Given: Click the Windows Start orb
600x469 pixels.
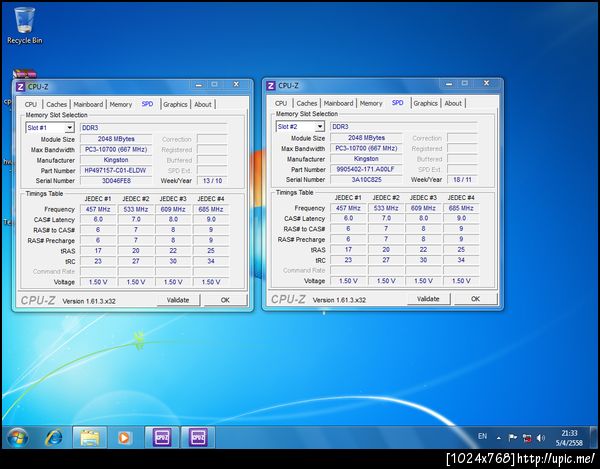Looking at the screenshot, I should (17, 437).
